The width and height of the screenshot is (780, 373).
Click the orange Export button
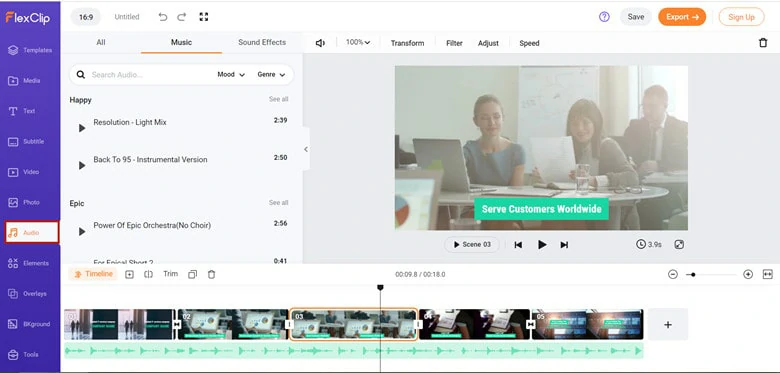(682, 17)
